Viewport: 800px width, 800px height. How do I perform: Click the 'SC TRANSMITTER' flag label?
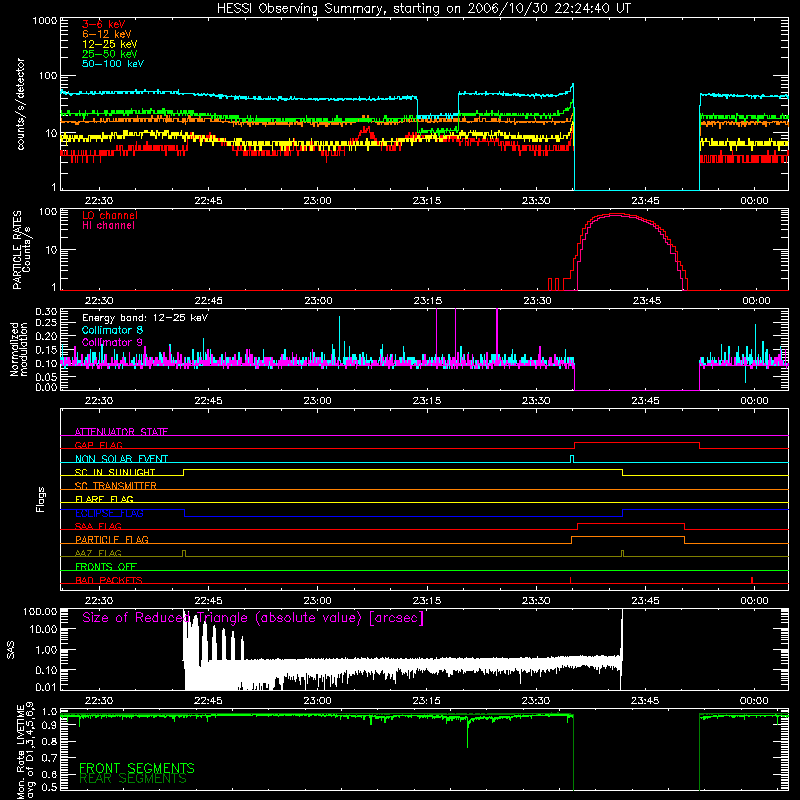click(x=116, y=486)
